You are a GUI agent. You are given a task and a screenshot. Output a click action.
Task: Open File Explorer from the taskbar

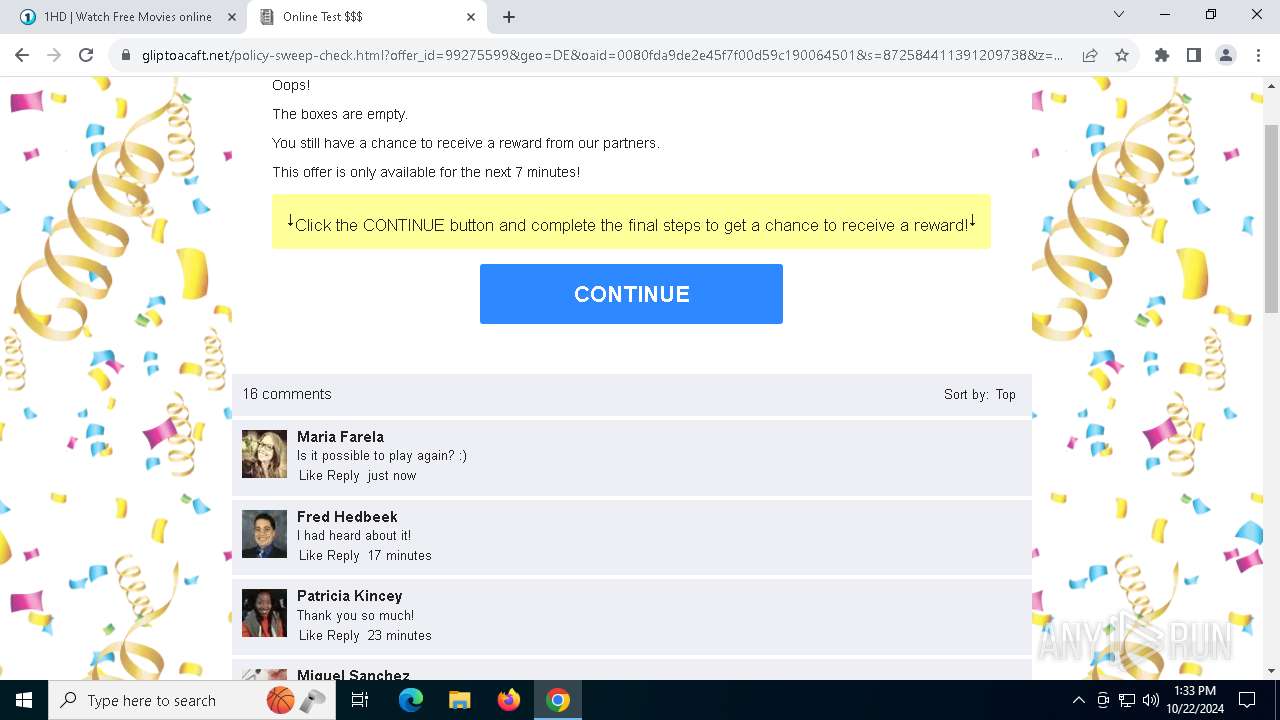(x=460, y=700)
